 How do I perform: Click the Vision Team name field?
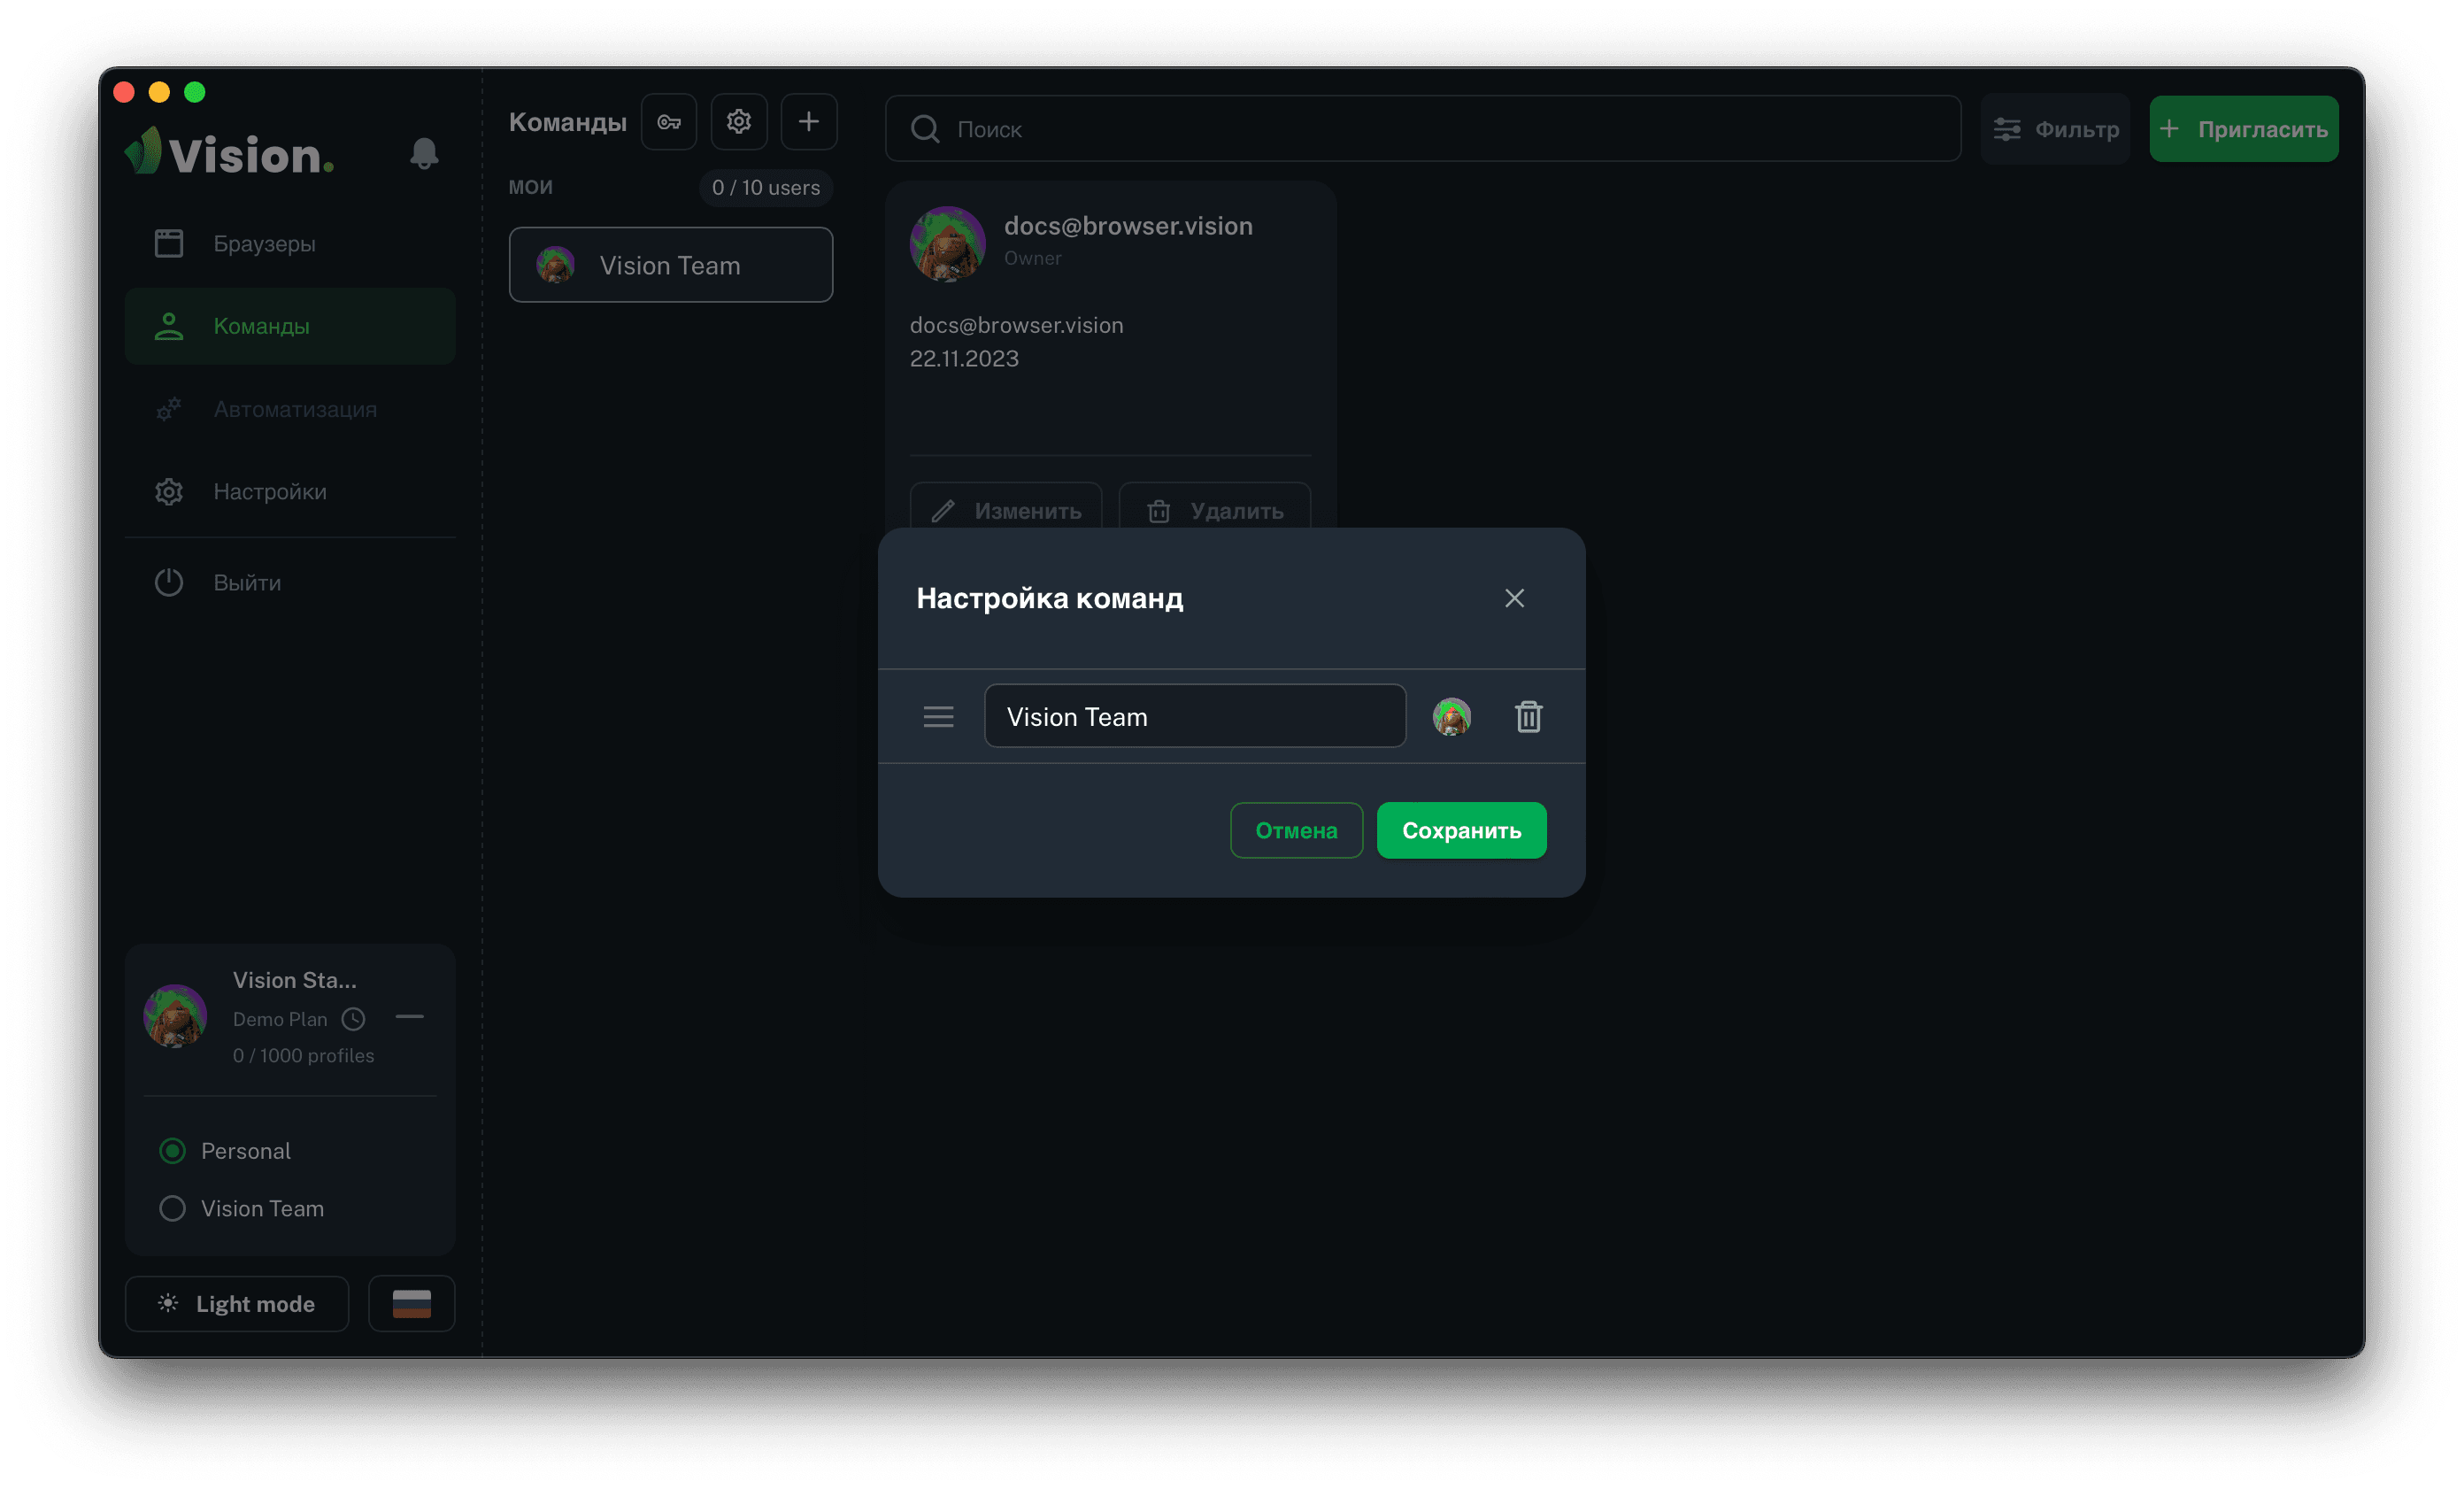1194,716
